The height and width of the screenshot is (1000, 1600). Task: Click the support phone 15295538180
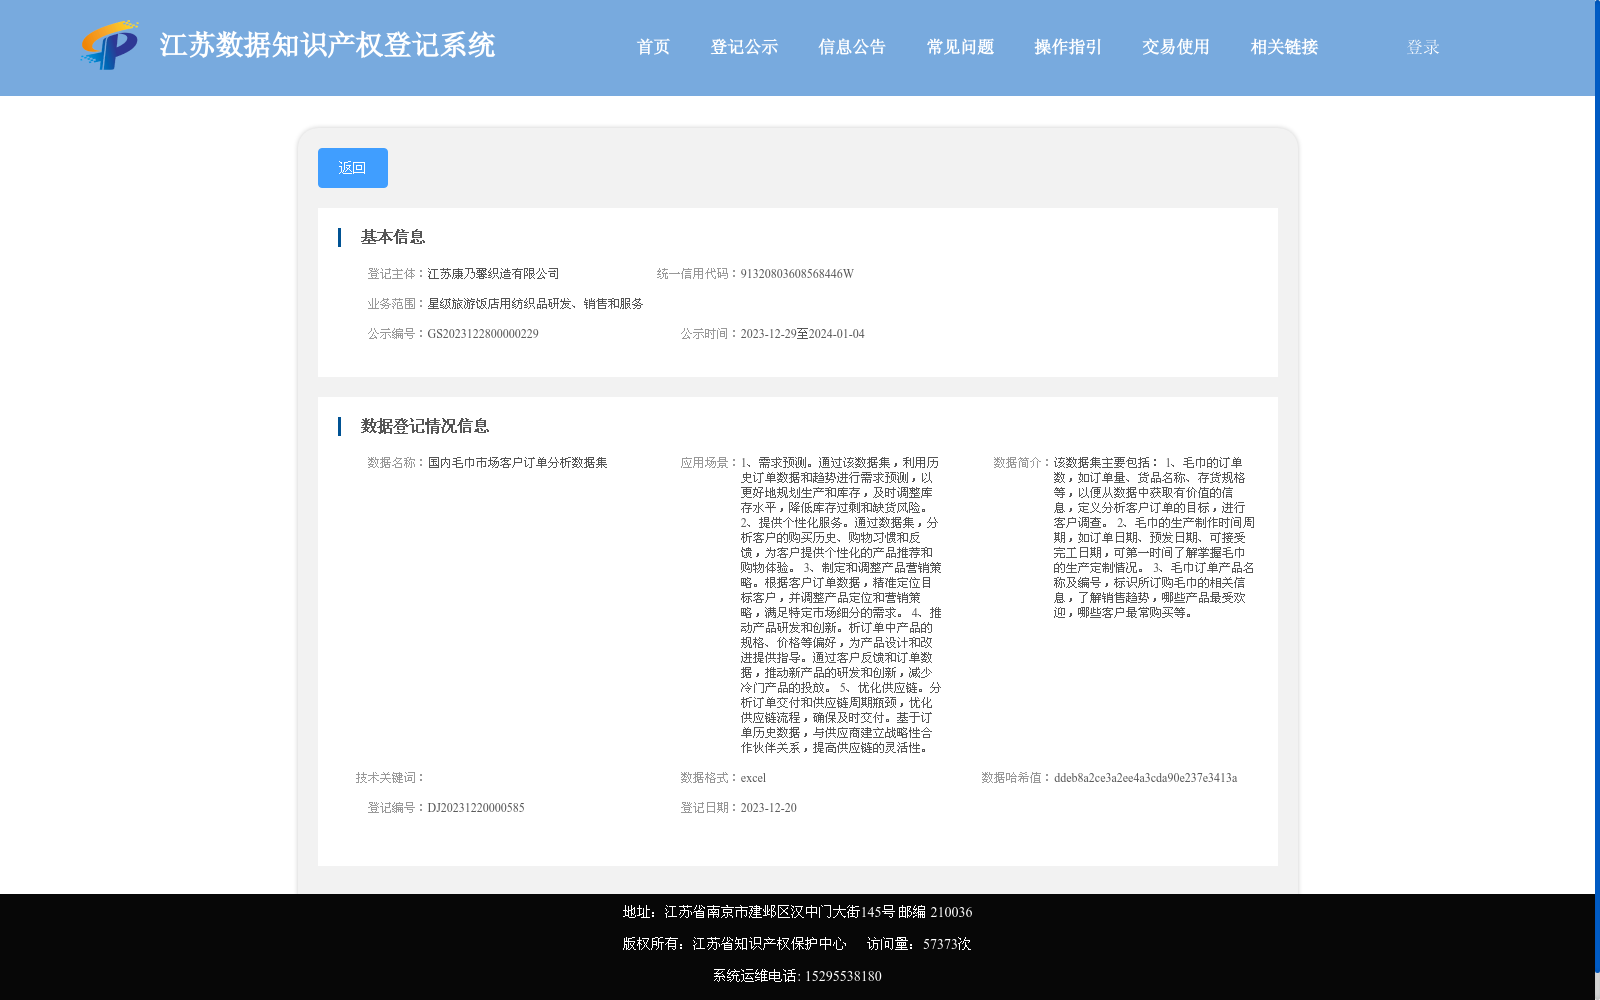click(x=843, y=976)
